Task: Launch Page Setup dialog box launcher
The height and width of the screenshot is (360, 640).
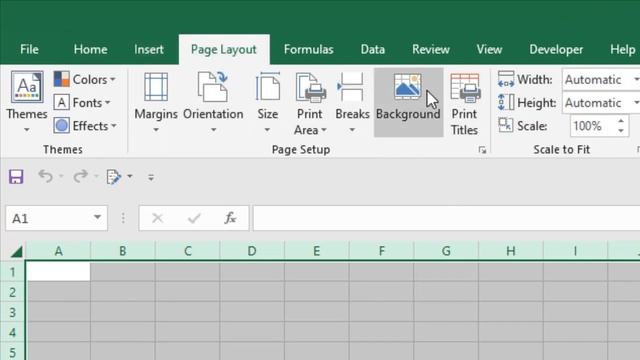Action: click(482, 150)
